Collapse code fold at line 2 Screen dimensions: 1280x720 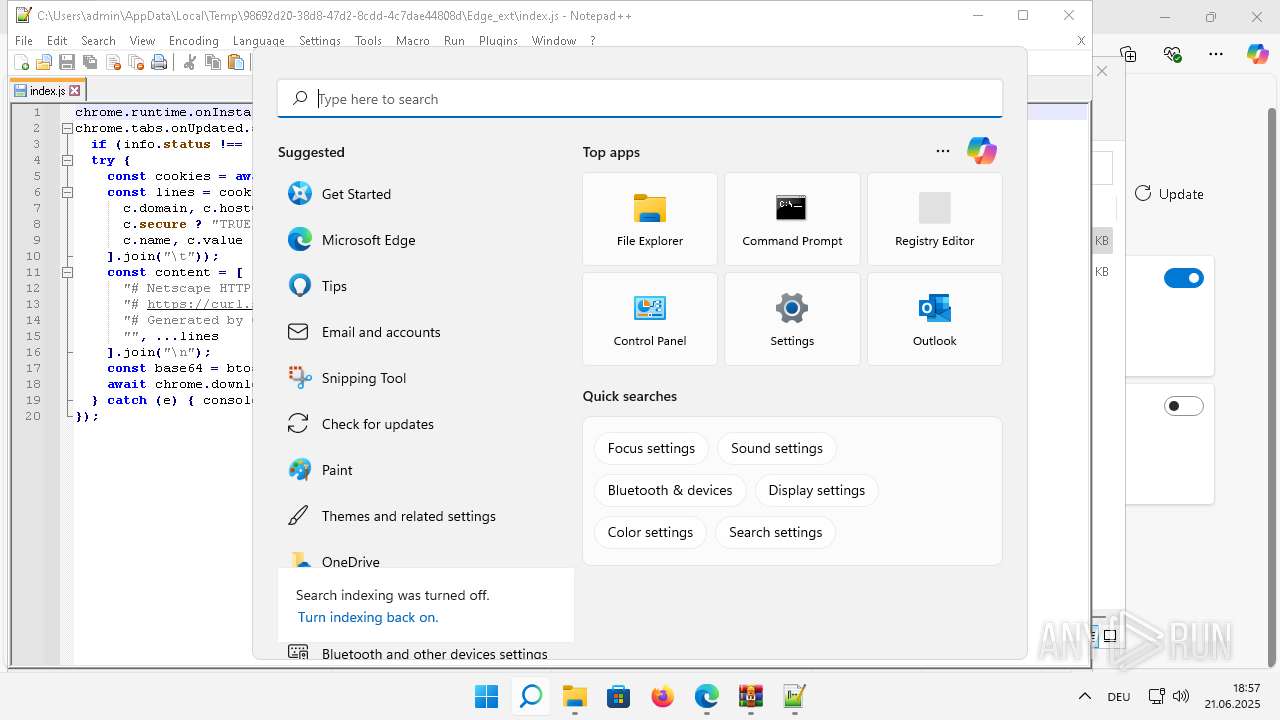(67, 128)
